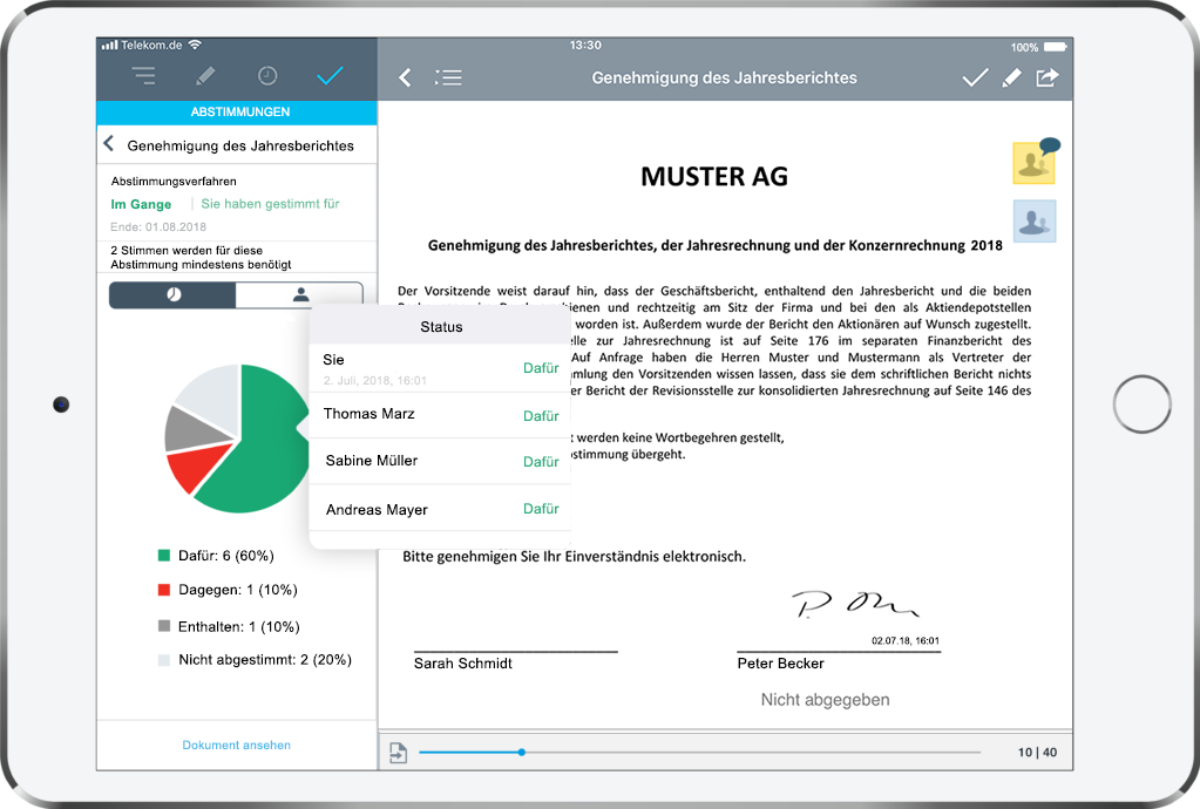The height and width of the screenshot is (809, 1200).
Task: Select the annotation pen in document toolbar
Action: click(x=1011, y=78)
